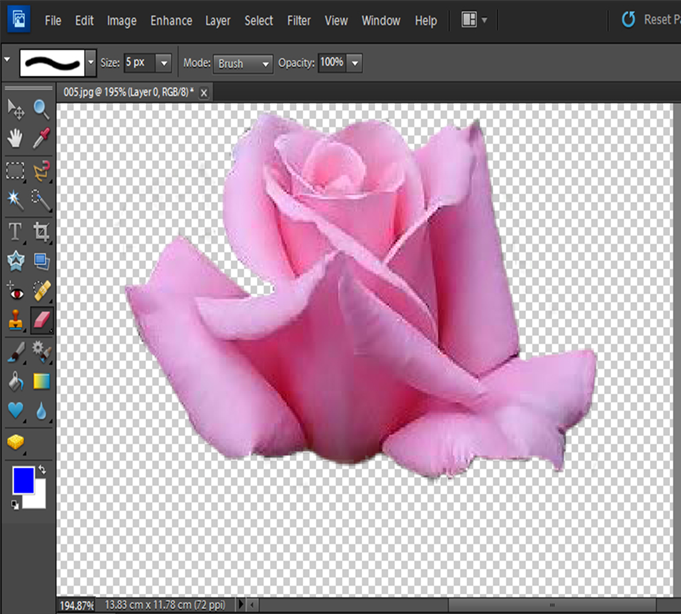
Task: Open the tool options arrow at far left
Action: (7, 59)
